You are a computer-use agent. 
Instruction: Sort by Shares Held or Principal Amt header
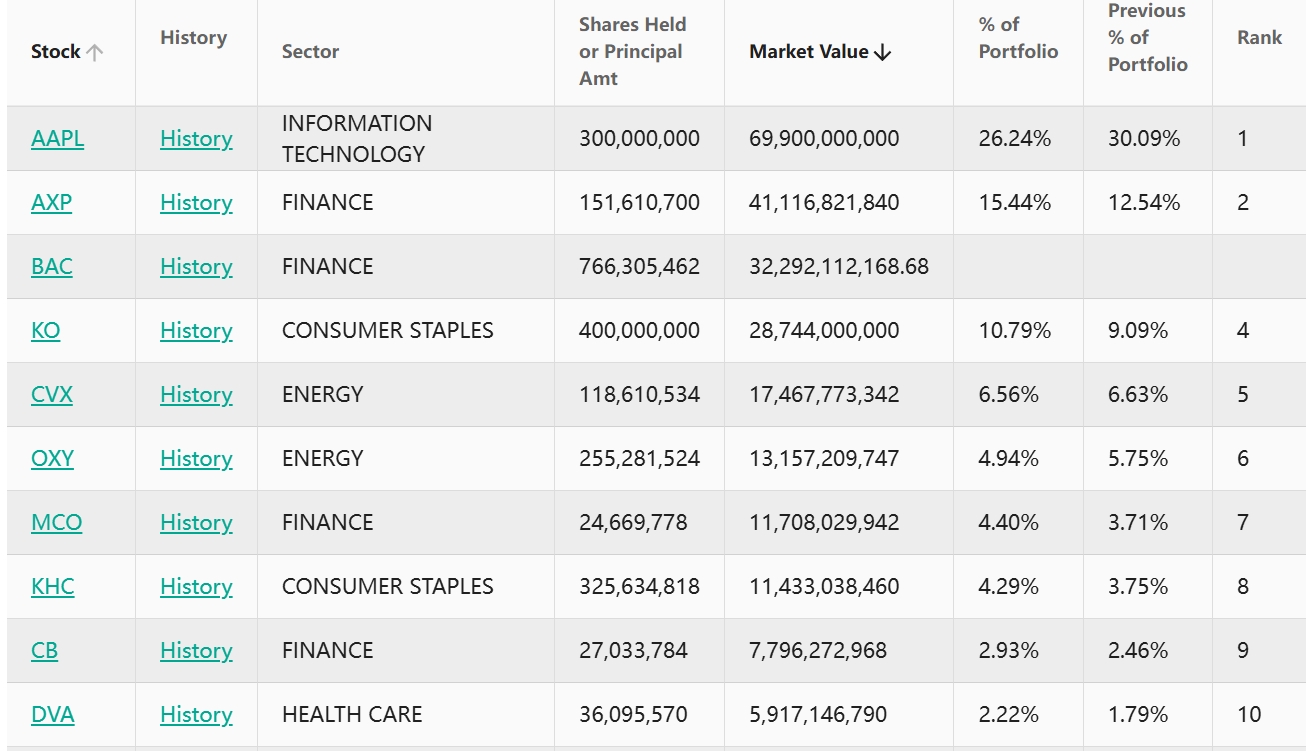(x=632, y=52)
